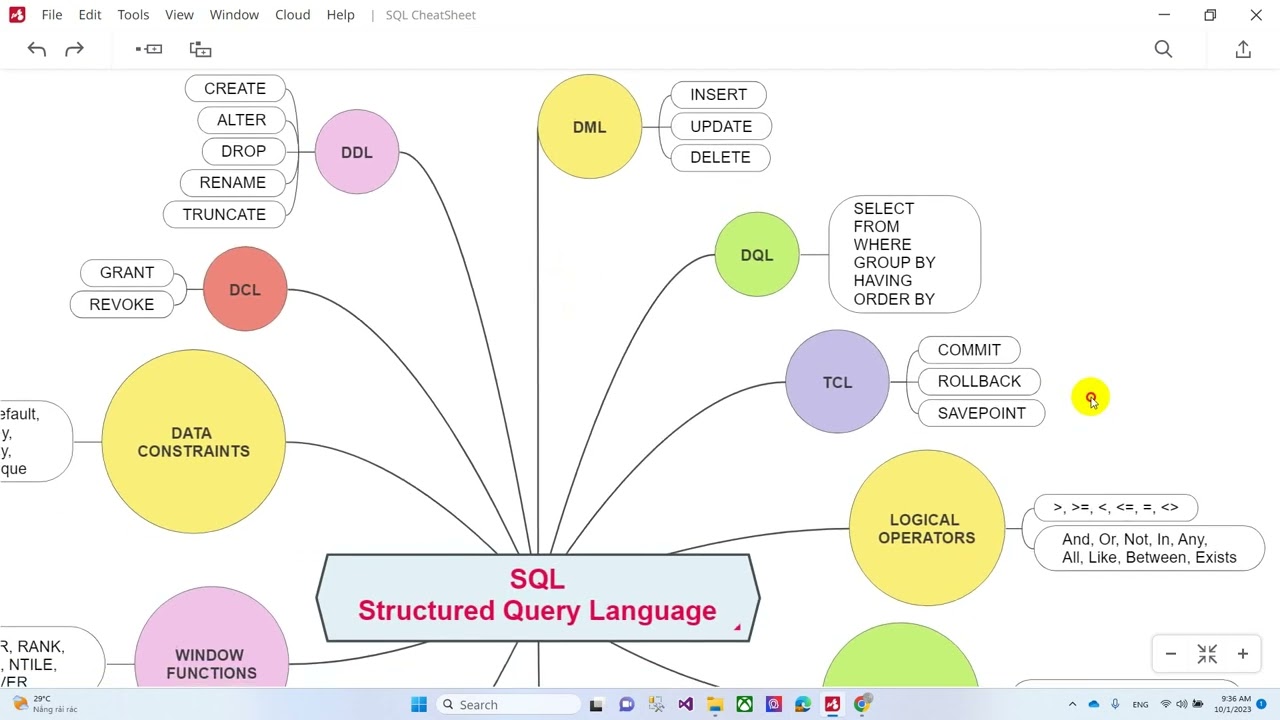The height and width of the screenshot is (720, 1280).
Task: Click the Undo arrow in the toolbar
Action: 37,49
